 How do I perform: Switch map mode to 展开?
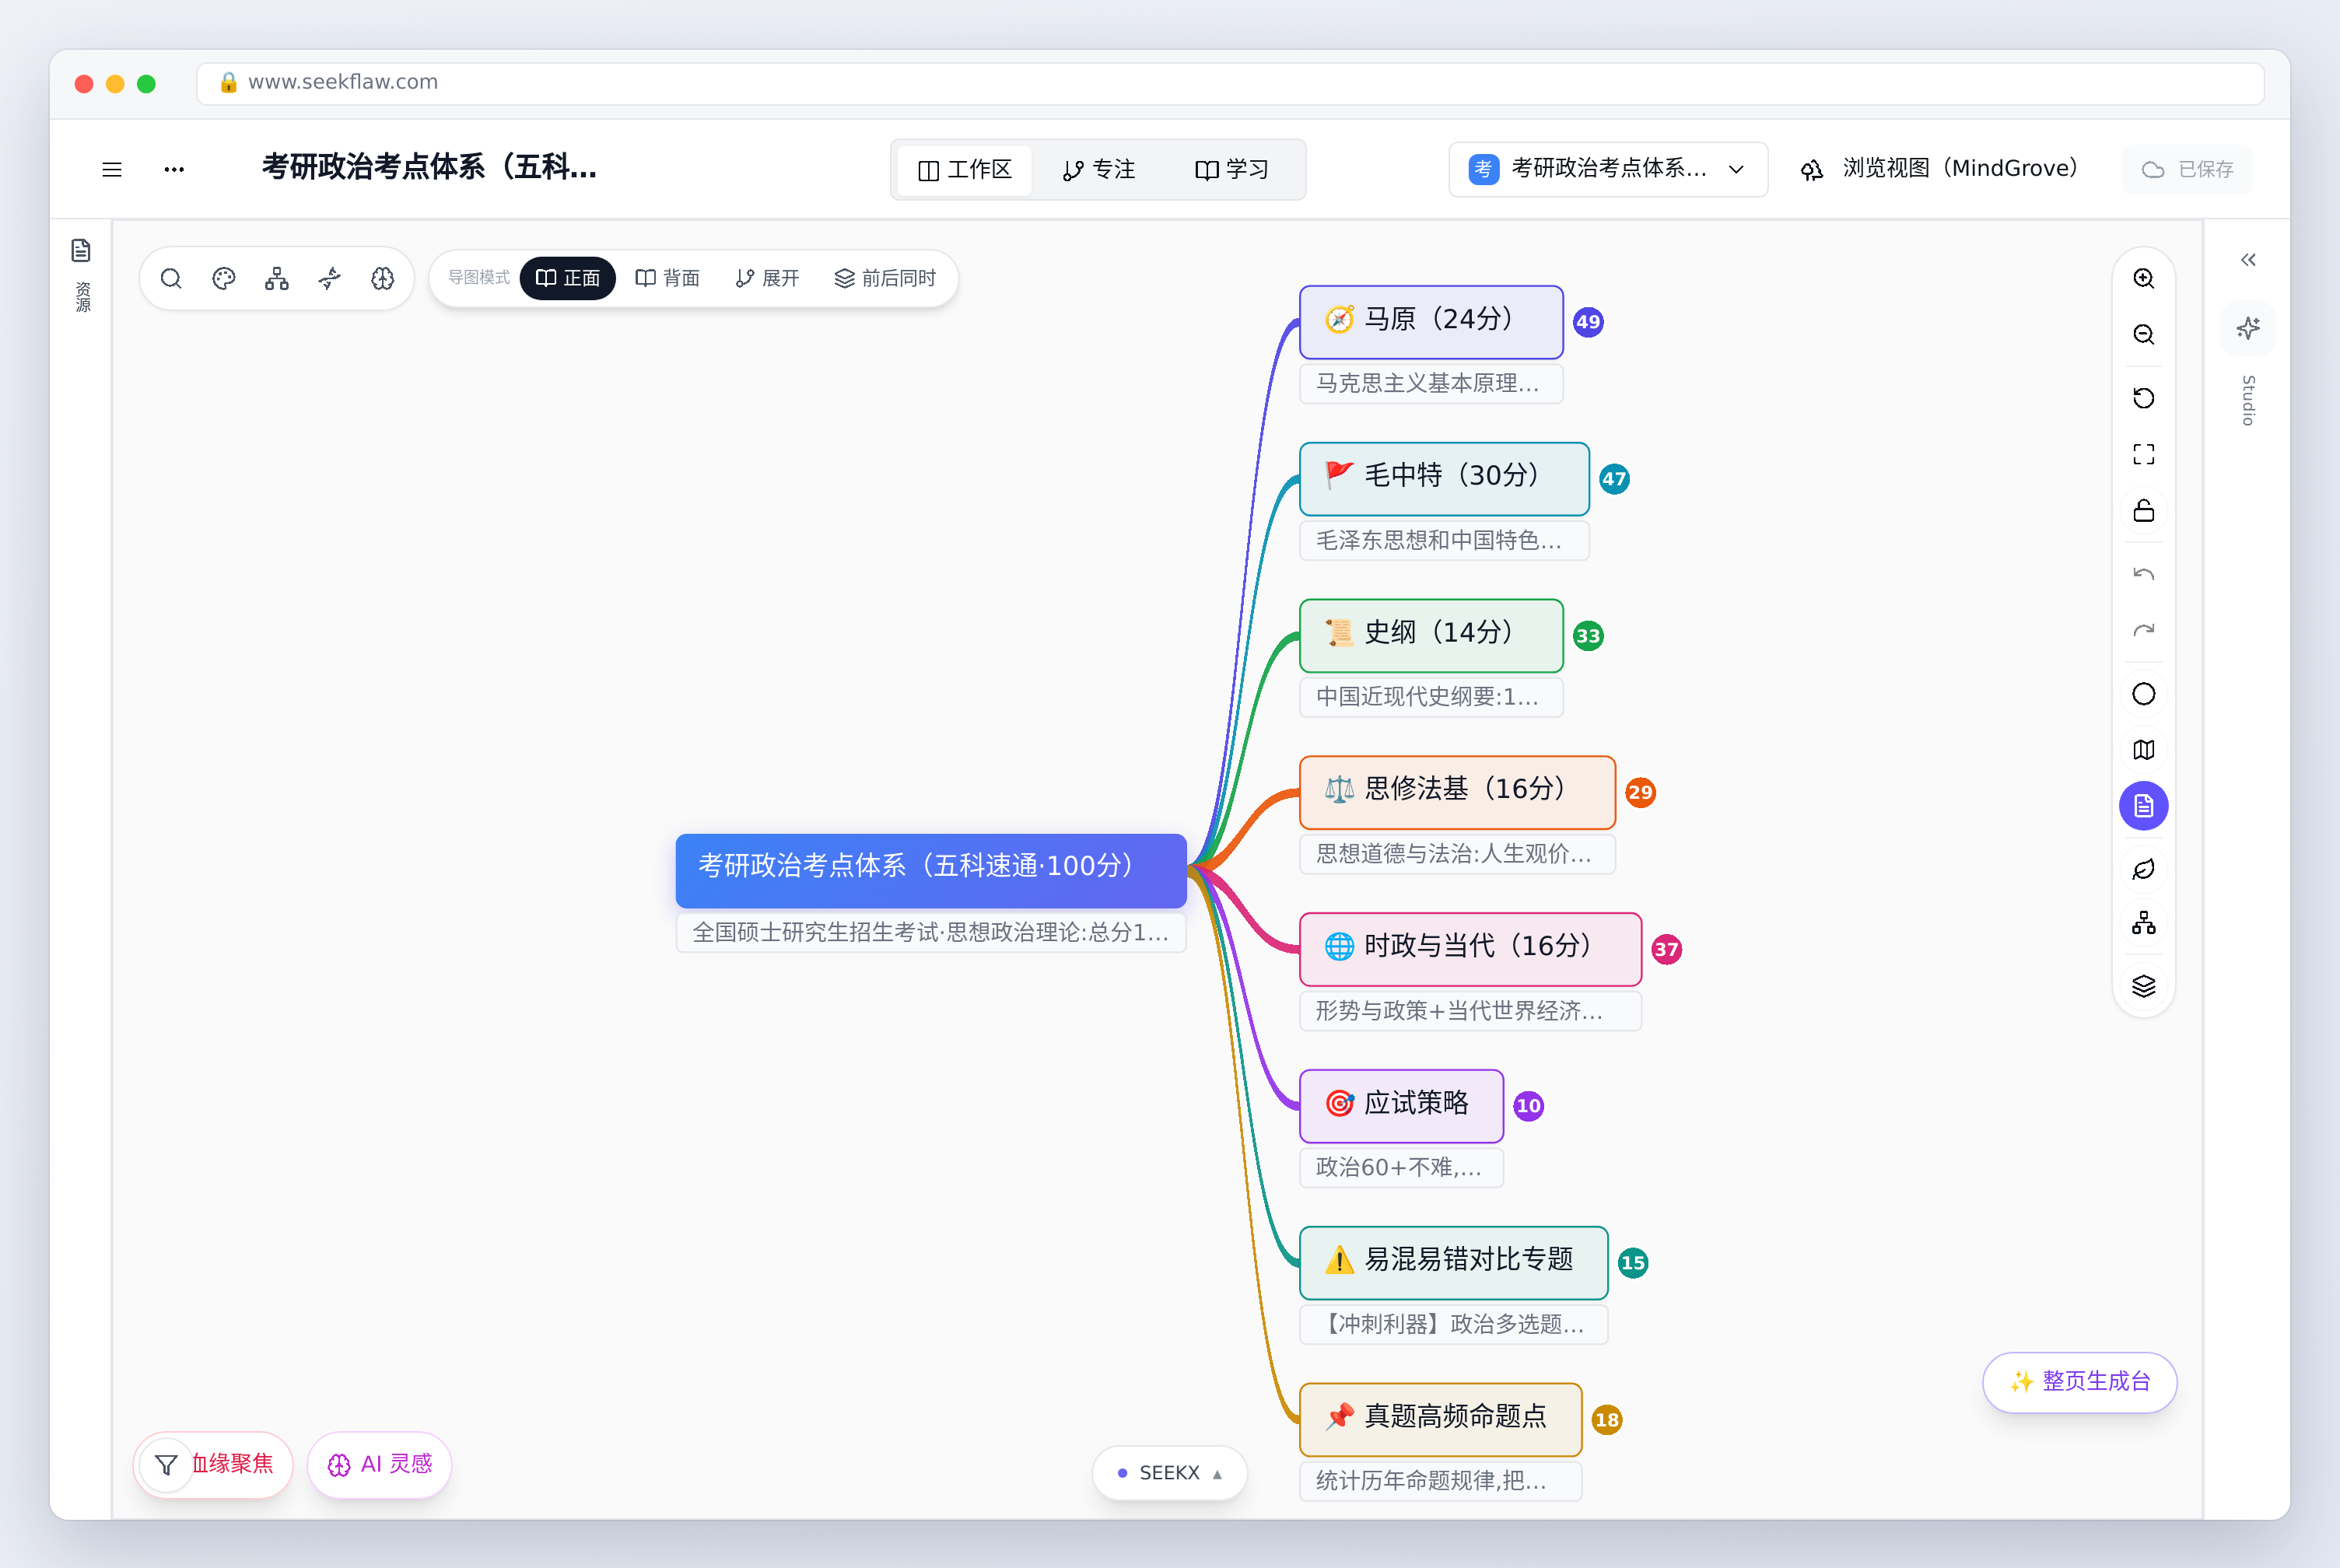767,278
